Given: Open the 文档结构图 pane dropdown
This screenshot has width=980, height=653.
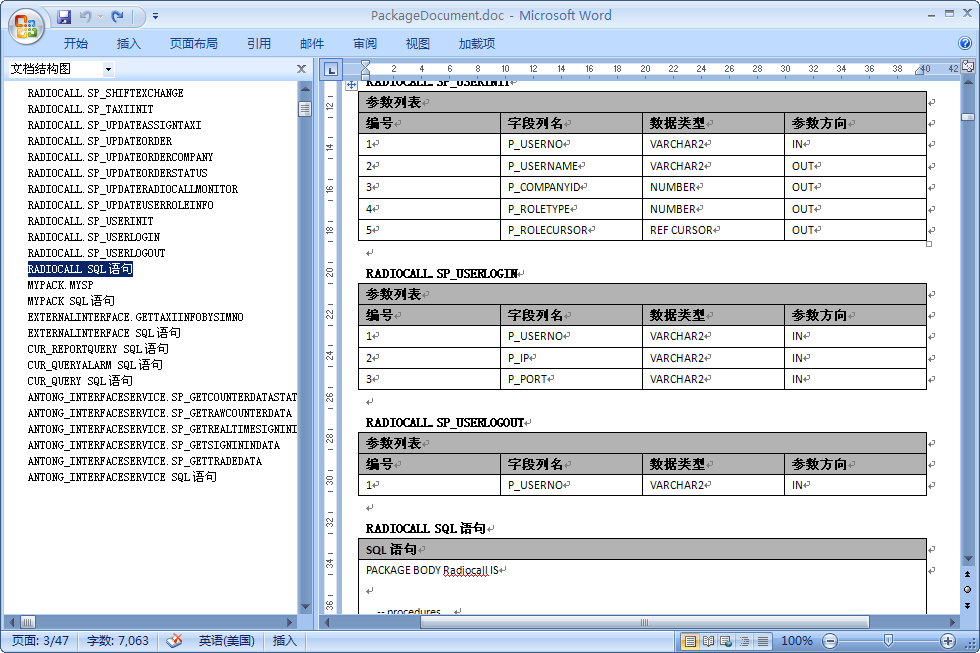Looking at the screenshot, I should tap(108, 69).
